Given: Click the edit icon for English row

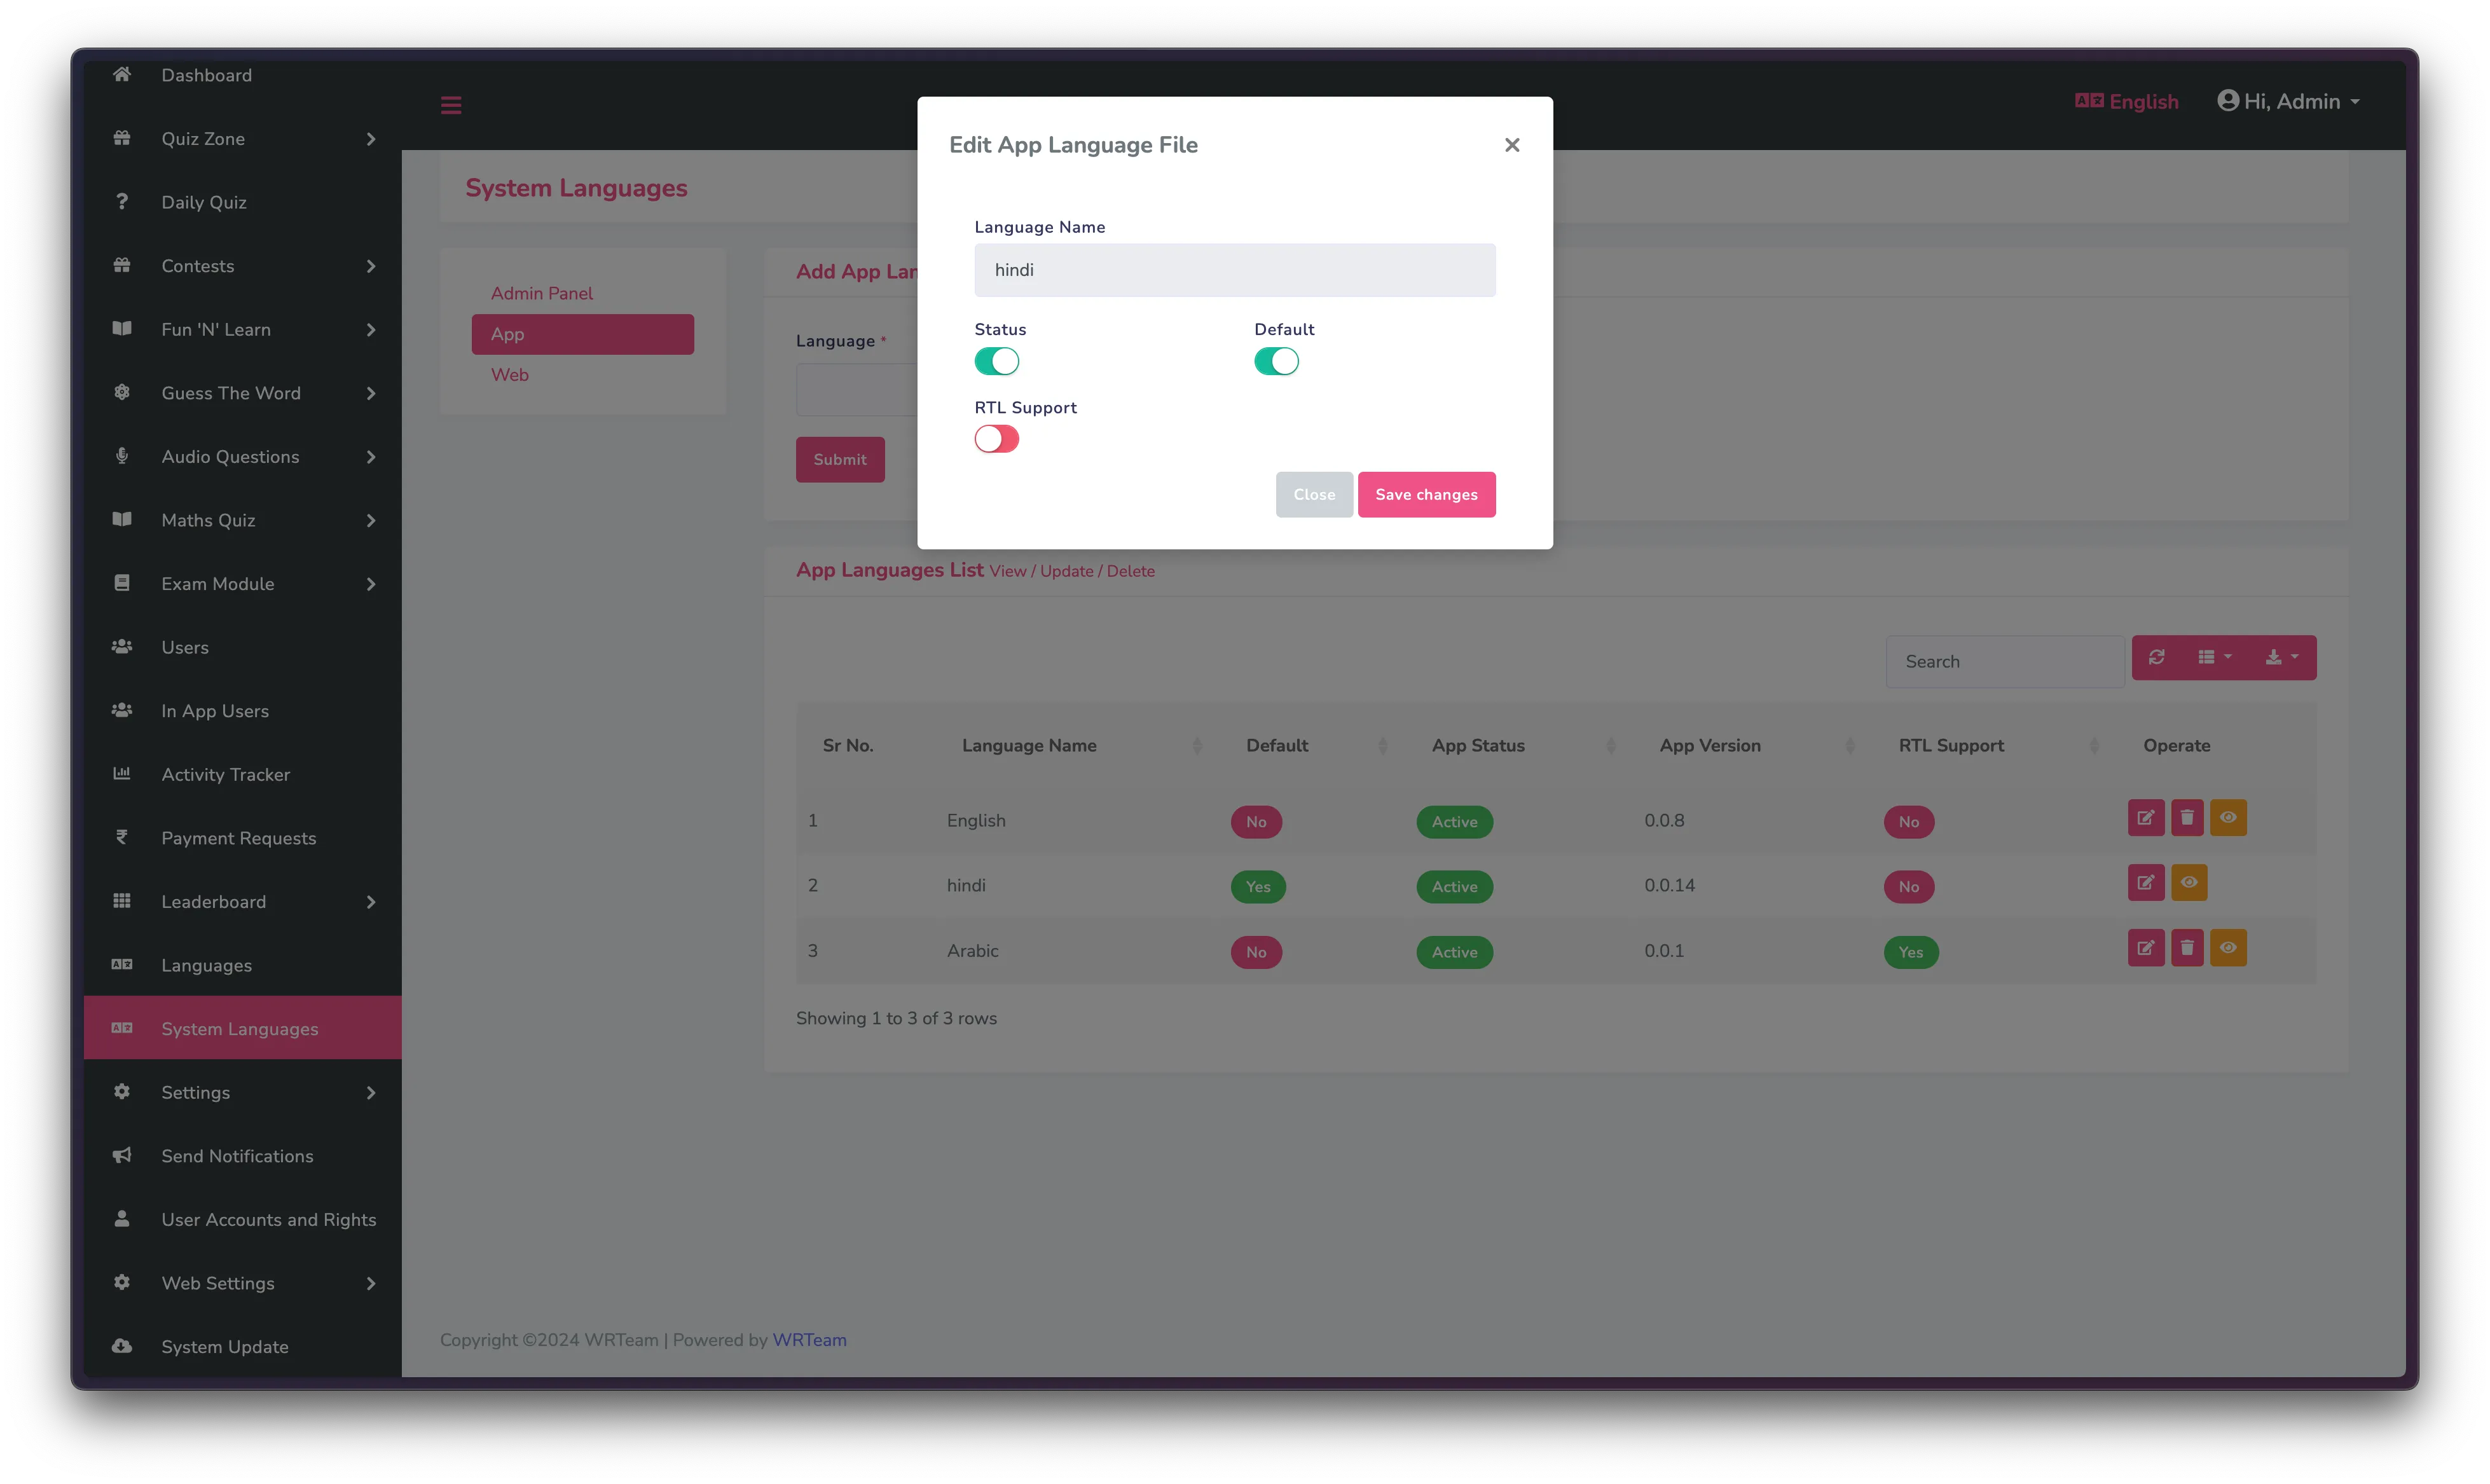Looking at the screenshot, I should click(x=2145, y=817).
